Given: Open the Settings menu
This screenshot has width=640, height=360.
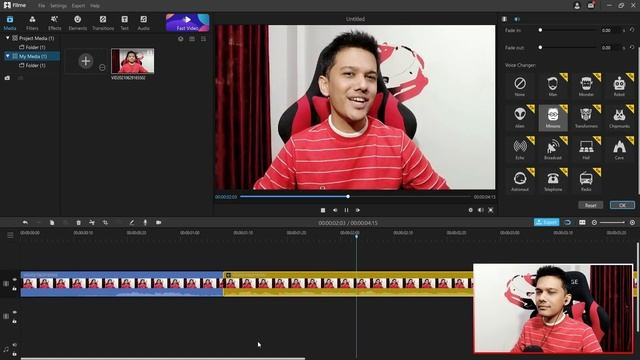Looking at the screenshot, I should pyautogui.click(x=58, y=6).
